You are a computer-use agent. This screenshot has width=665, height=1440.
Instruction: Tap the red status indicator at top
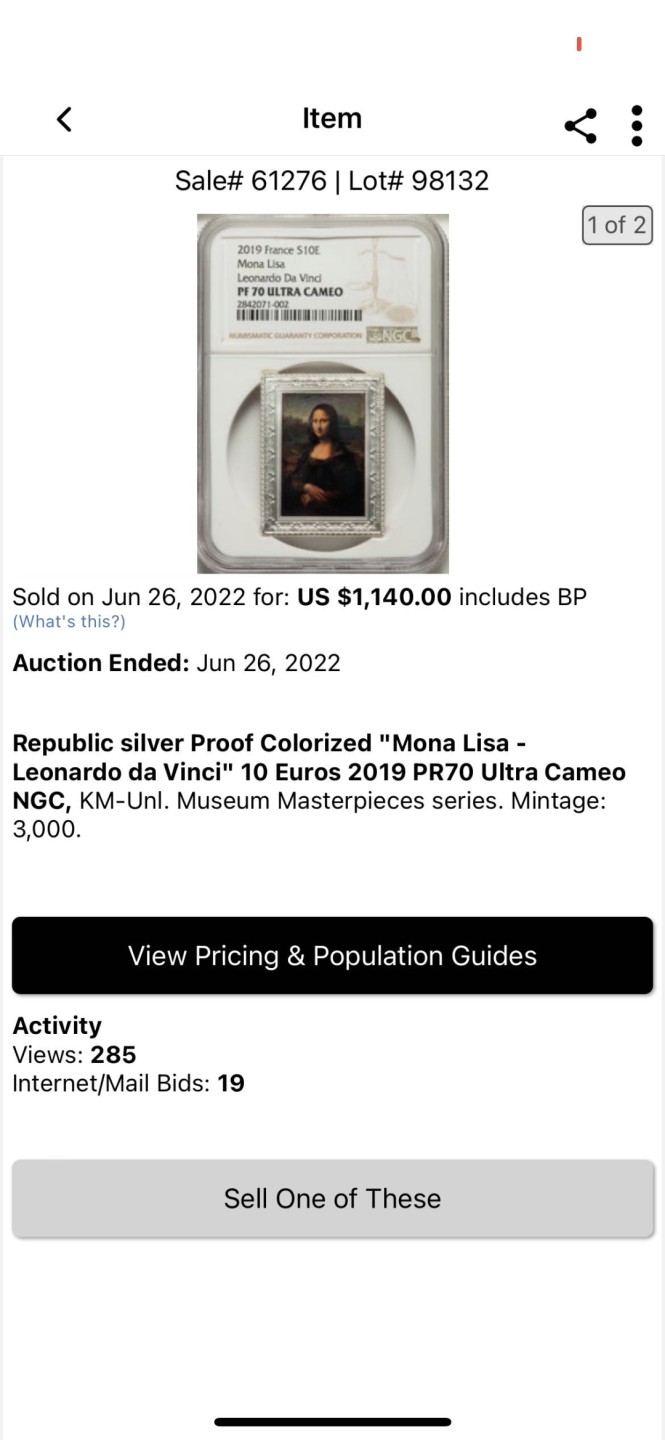(579, 44)
